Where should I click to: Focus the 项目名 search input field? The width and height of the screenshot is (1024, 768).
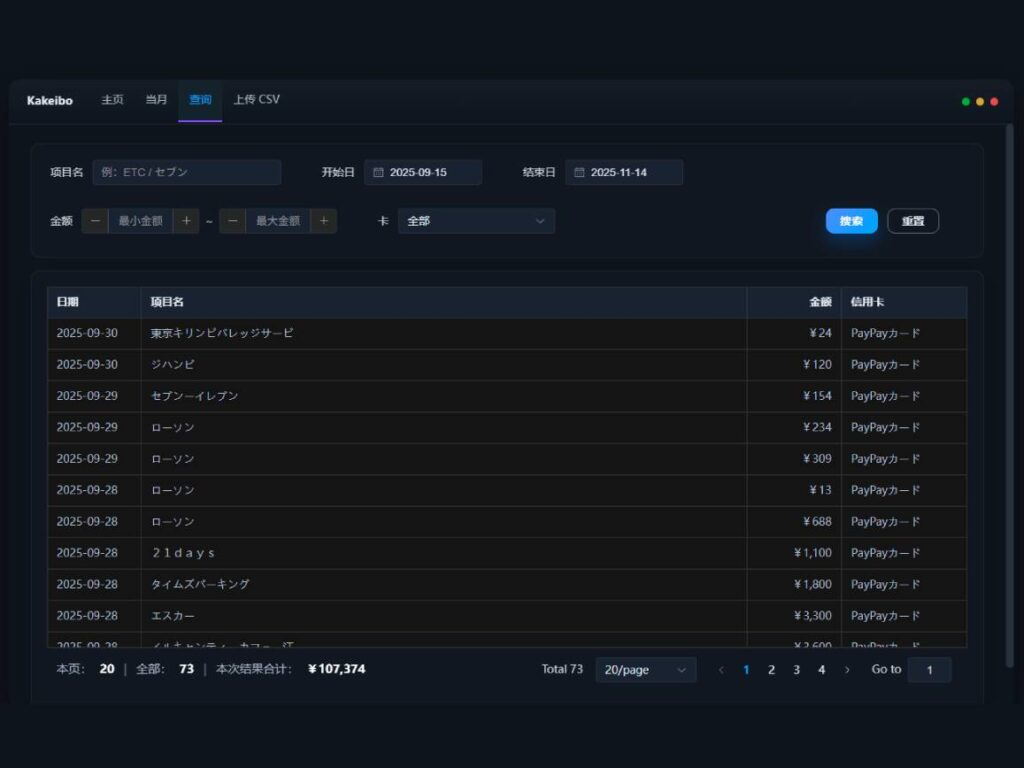(x=187, y=173)
